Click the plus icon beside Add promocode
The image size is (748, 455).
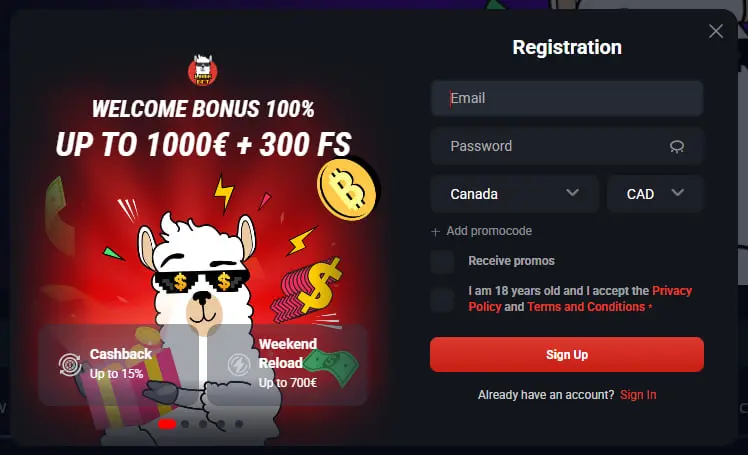(435, 232)
